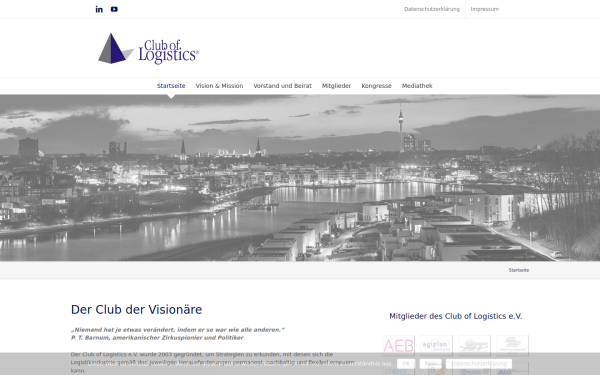Click the Club of Logistics logo
The image size is (600, 375).
(x=148, y=49)
